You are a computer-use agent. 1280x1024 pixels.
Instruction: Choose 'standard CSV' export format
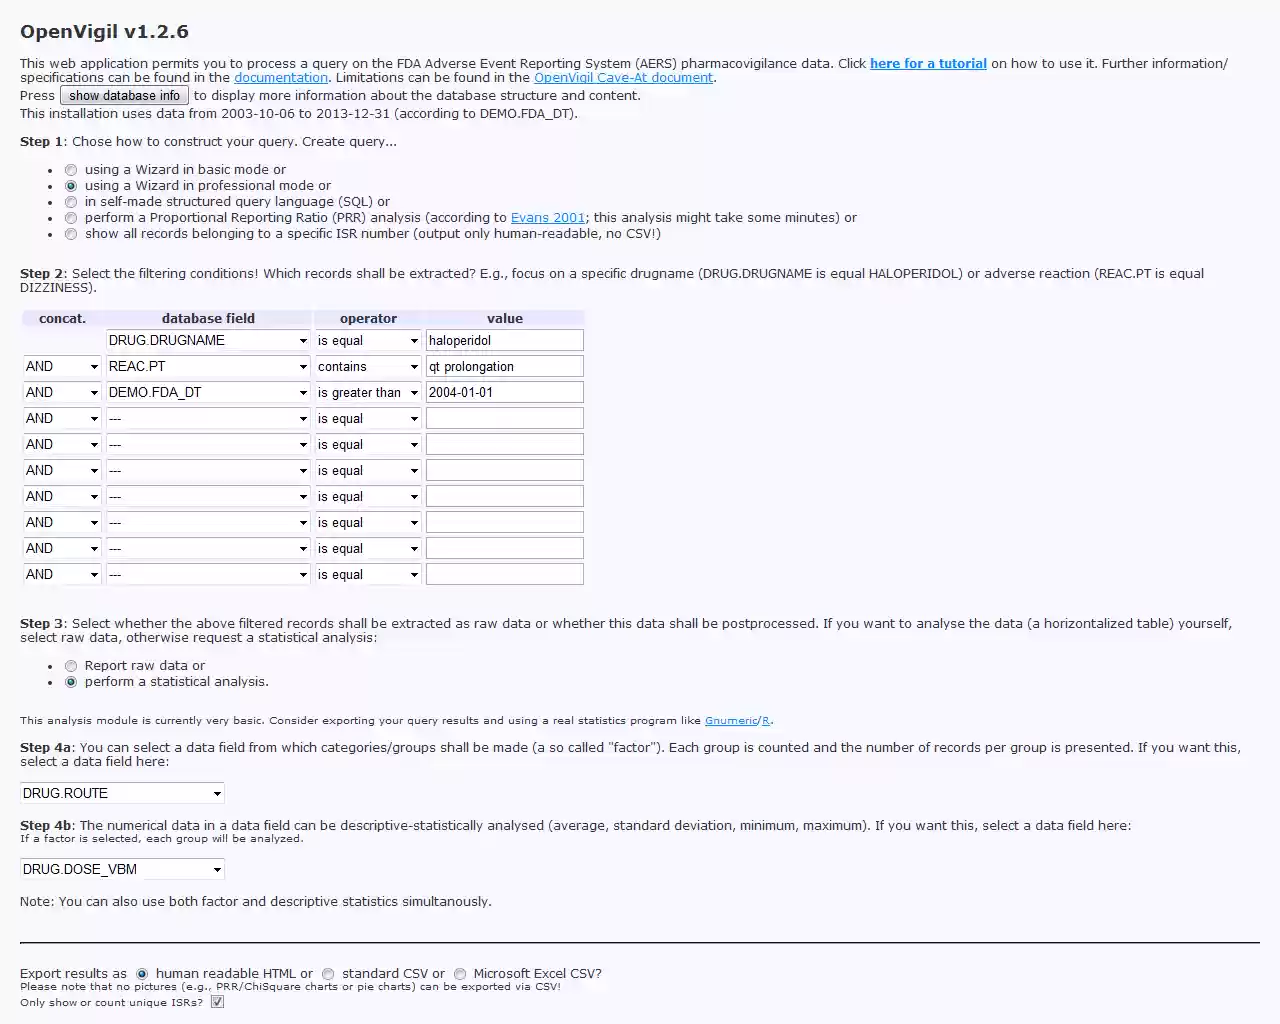click(328, 973)
